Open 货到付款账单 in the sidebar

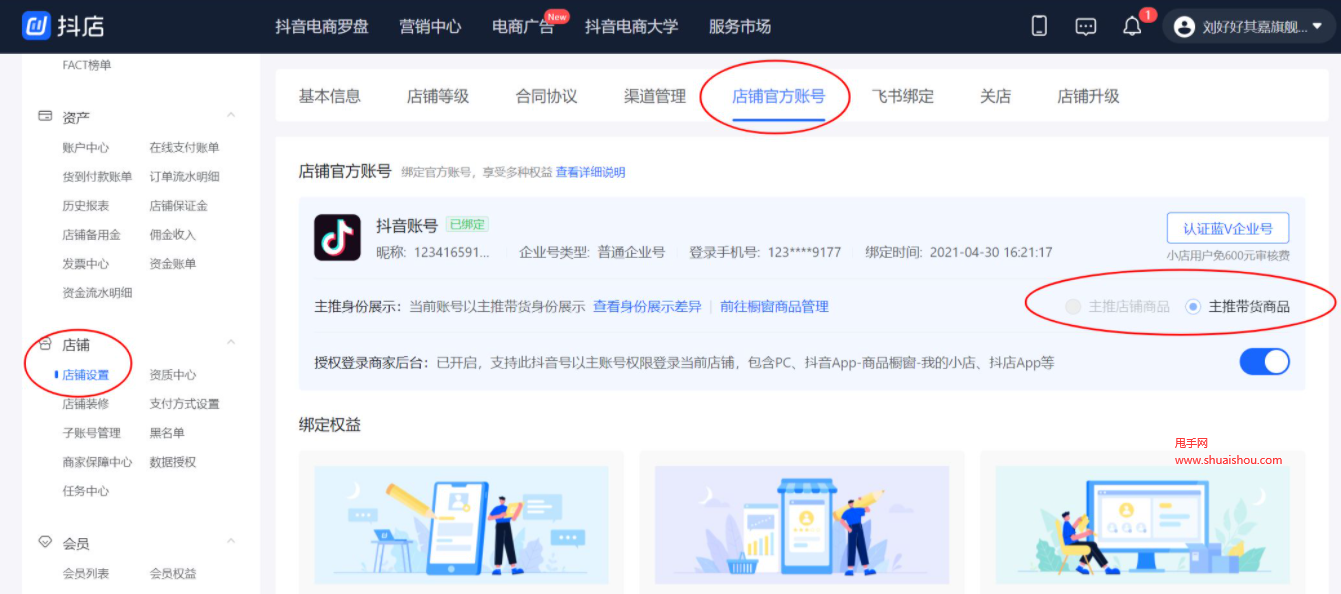tap(97, 176)
